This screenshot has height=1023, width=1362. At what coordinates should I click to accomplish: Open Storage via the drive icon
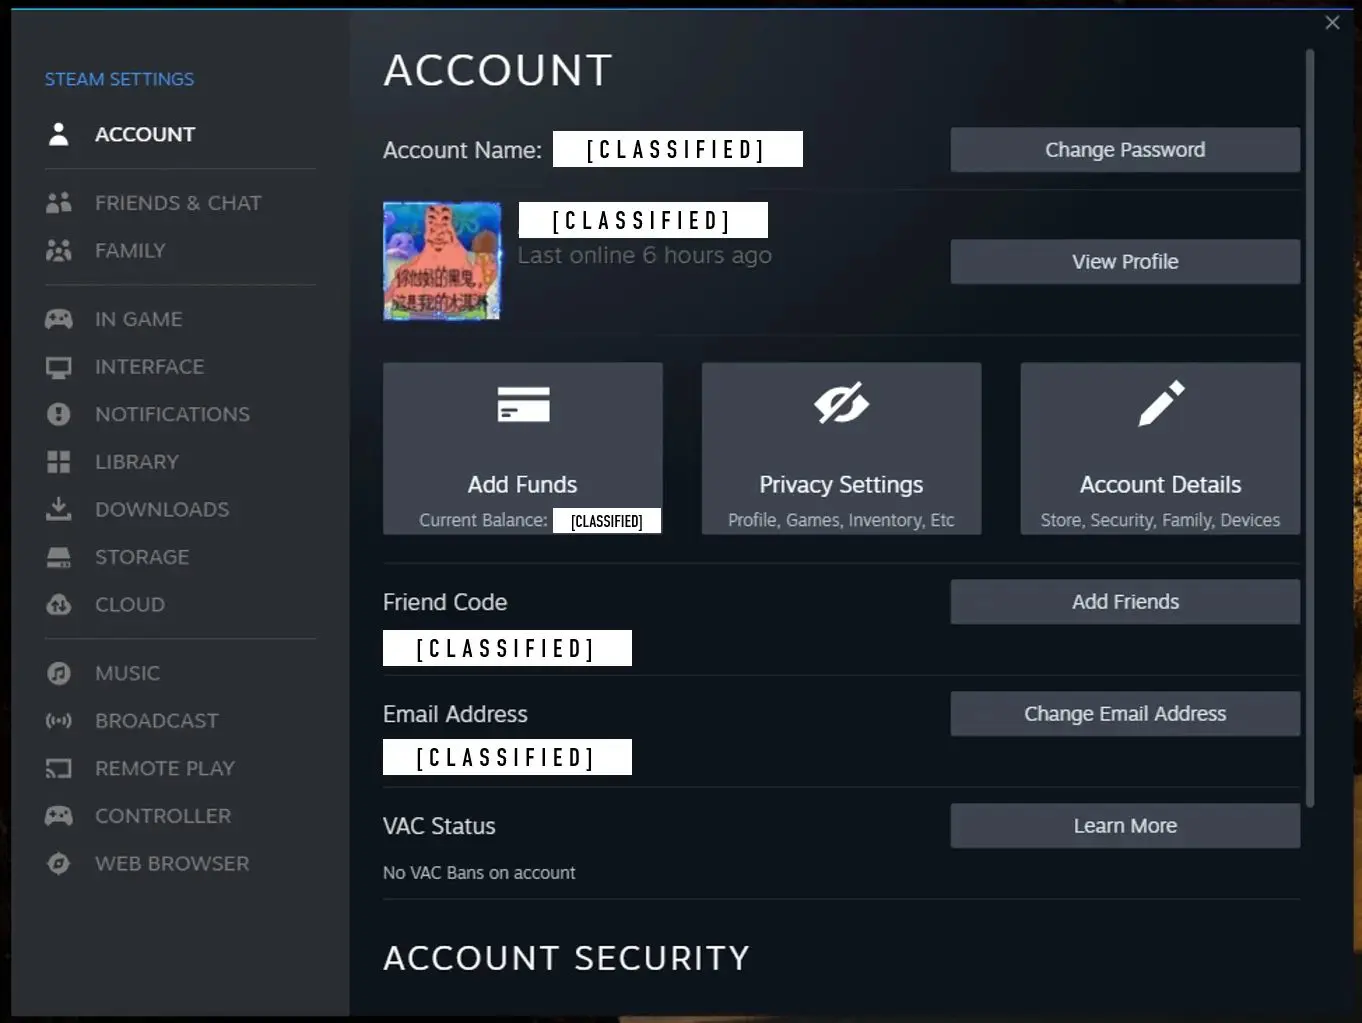pyautogui.click(x=59, y=557)
